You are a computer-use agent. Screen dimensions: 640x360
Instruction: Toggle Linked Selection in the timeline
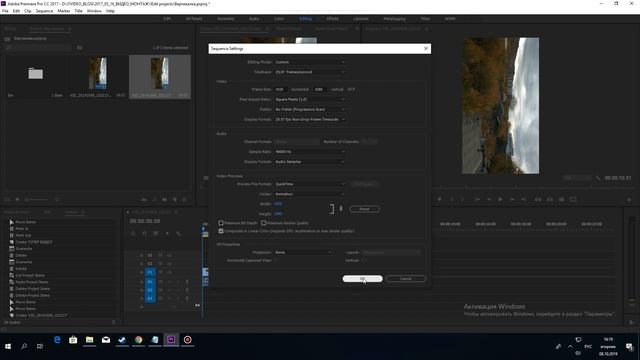click(156, 233)
